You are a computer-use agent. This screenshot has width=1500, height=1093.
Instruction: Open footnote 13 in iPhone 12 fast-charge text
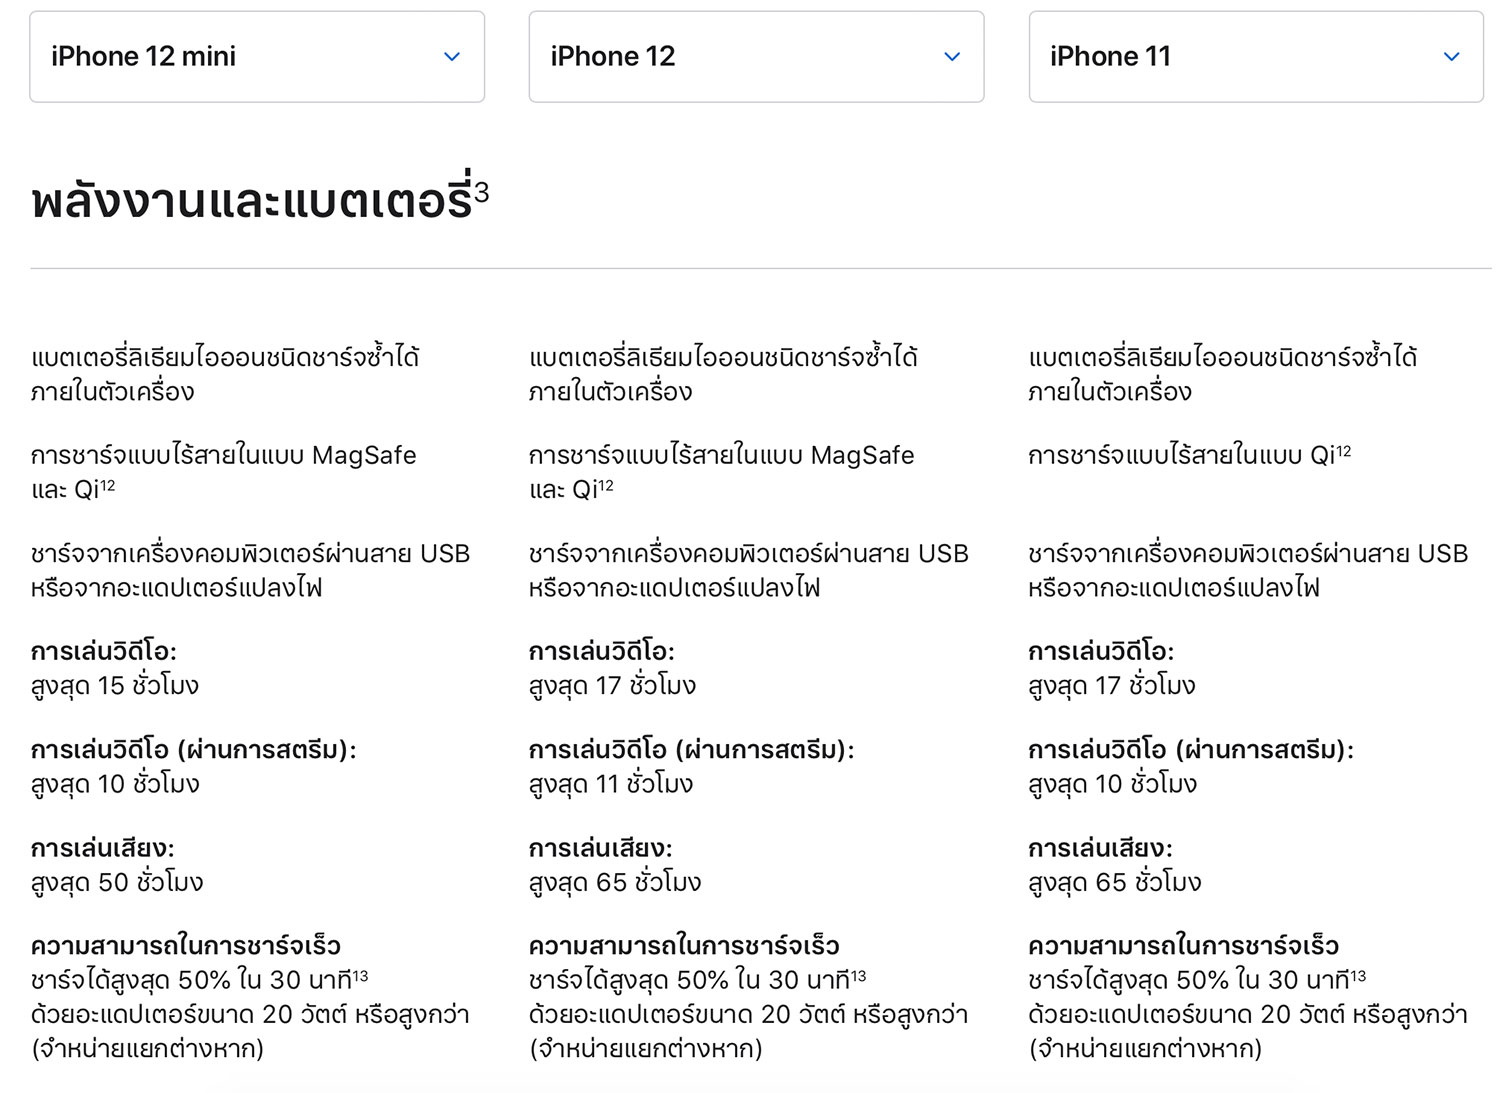coord(858,975)
